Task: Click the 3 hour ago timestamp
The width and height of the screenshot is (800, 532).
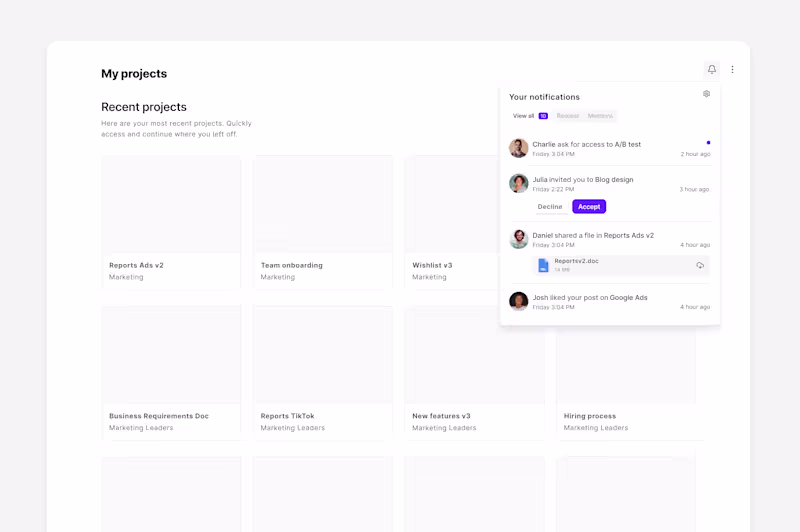Action: [694, 189]
